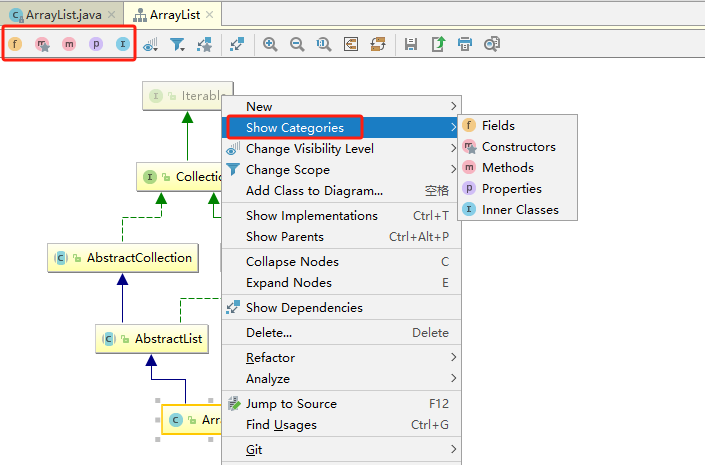Select the AbstractList class node
The width and height of the screenshot is (705, 465).
pos(152,339)
